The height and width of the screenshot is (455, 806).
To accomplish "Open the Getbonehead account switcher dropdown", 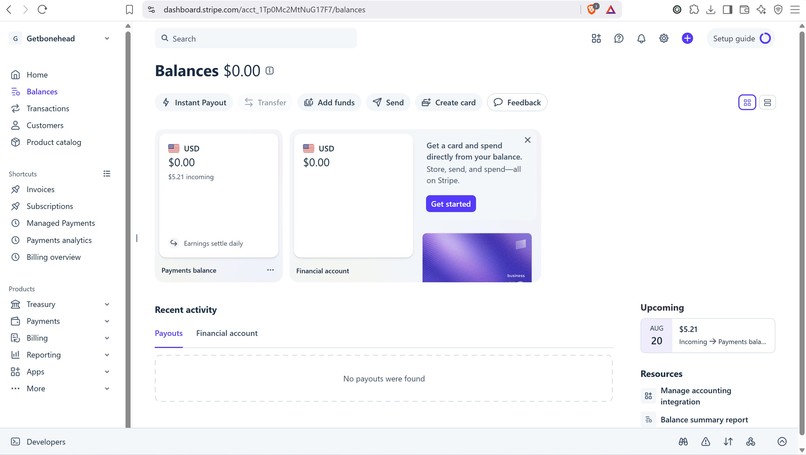I will [60, 39].
